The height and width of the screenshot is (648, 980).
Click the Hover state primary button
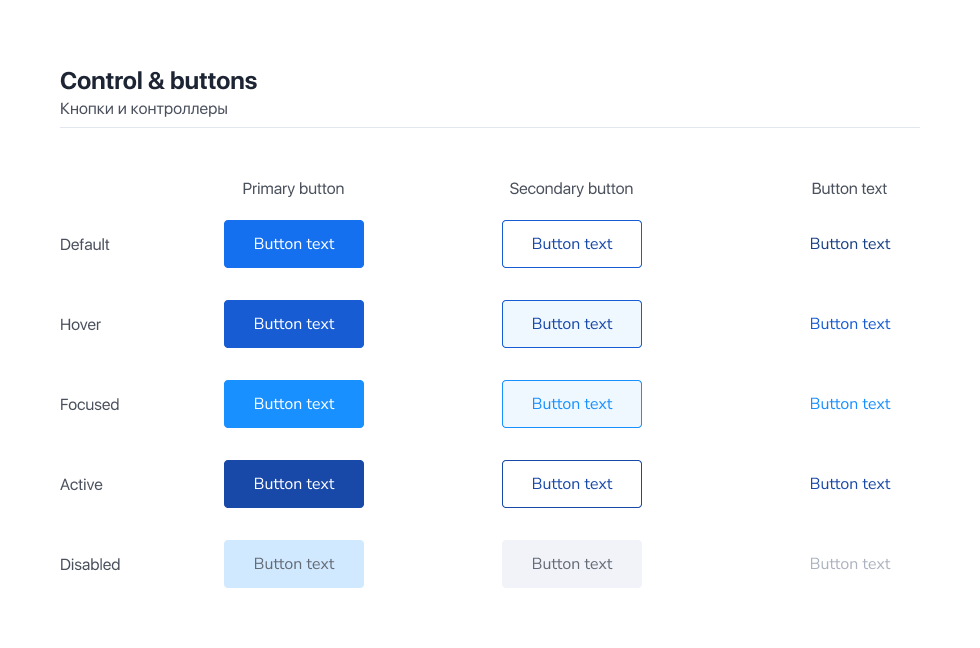pos(294,324)
